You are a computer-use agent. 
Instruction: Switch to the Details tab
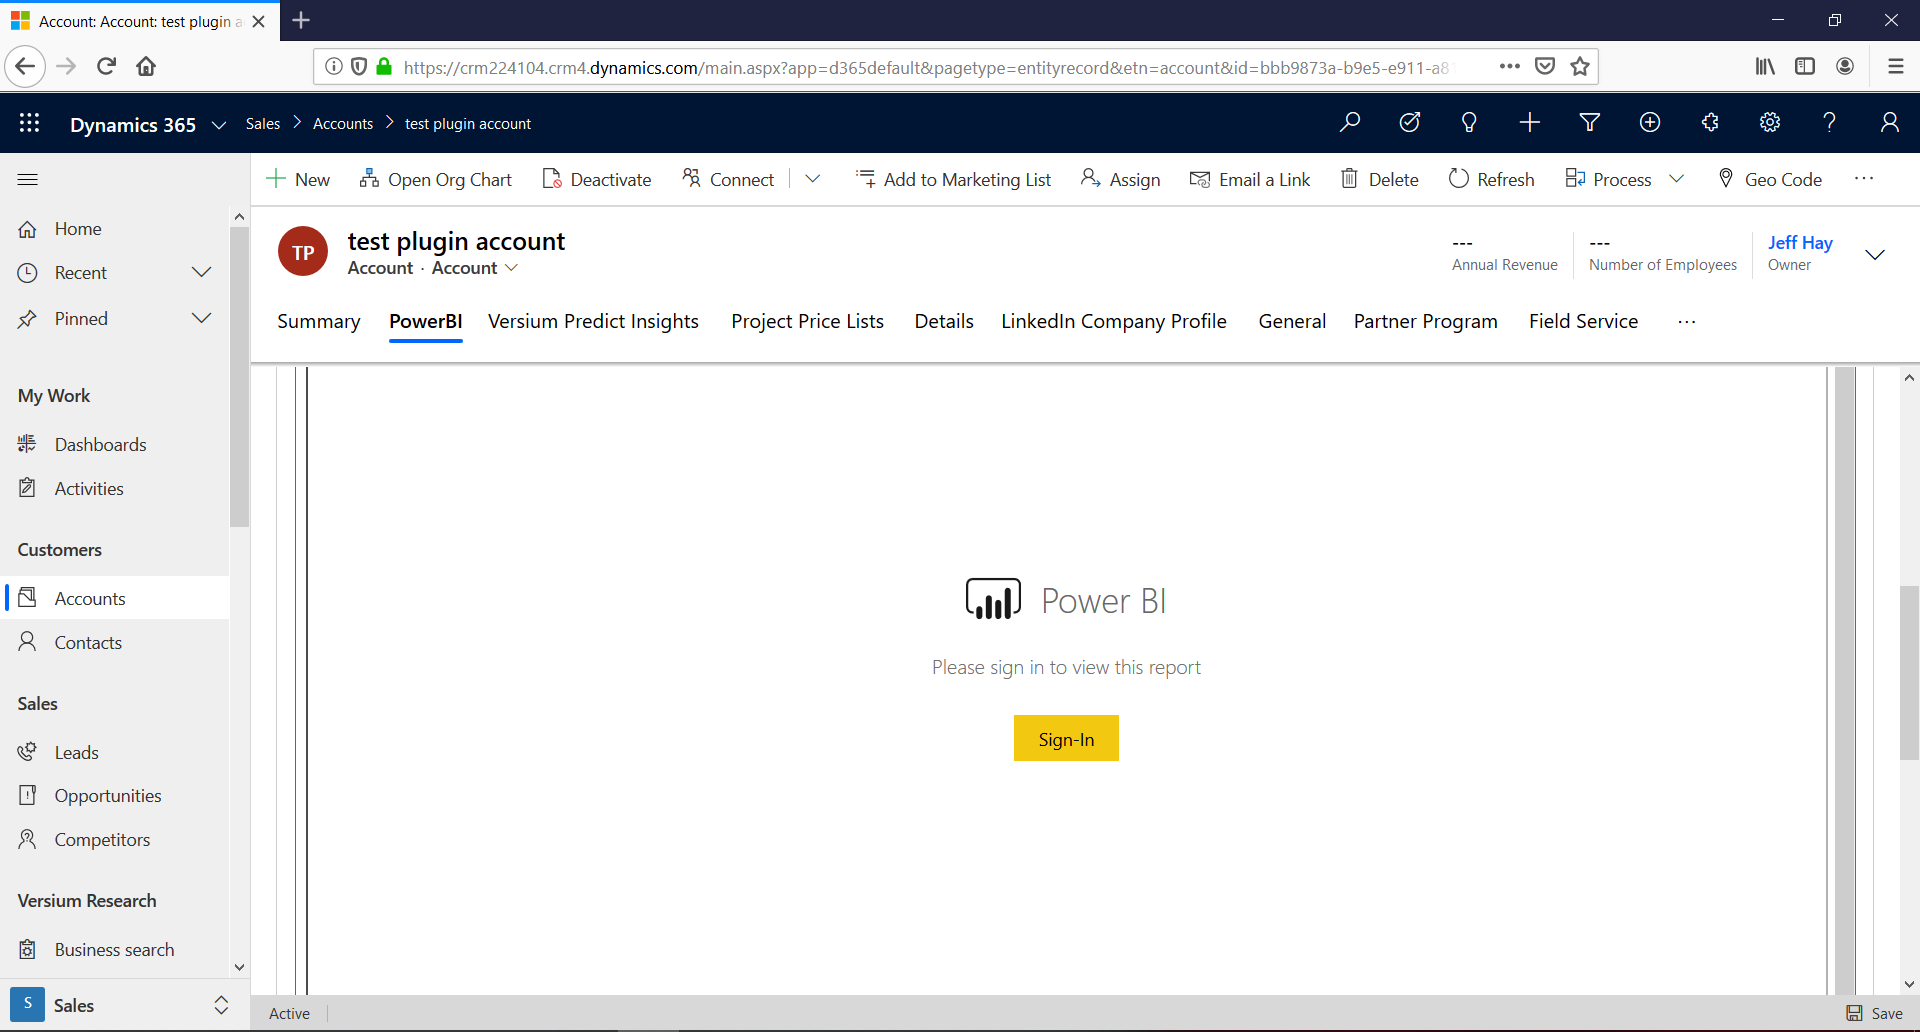pos(944,321)
